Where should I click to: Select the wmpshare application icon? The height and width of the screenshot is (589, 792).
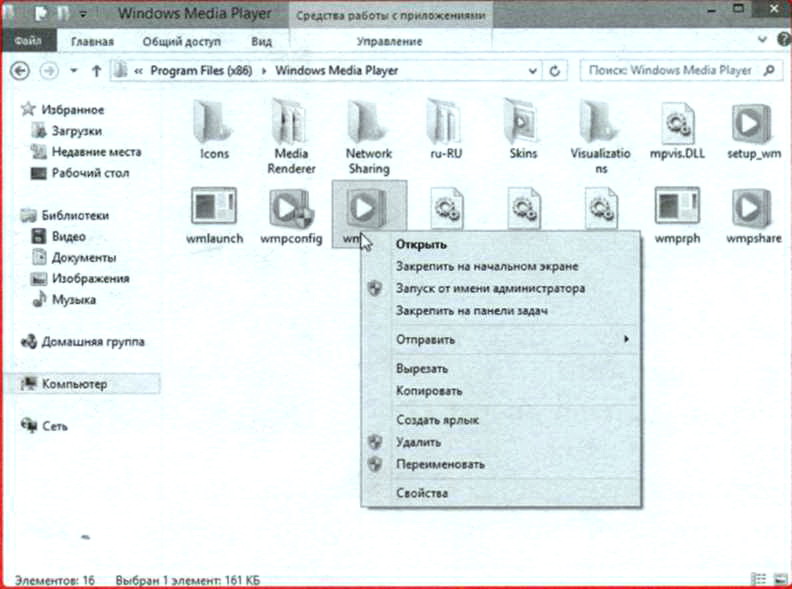point(751,209)
